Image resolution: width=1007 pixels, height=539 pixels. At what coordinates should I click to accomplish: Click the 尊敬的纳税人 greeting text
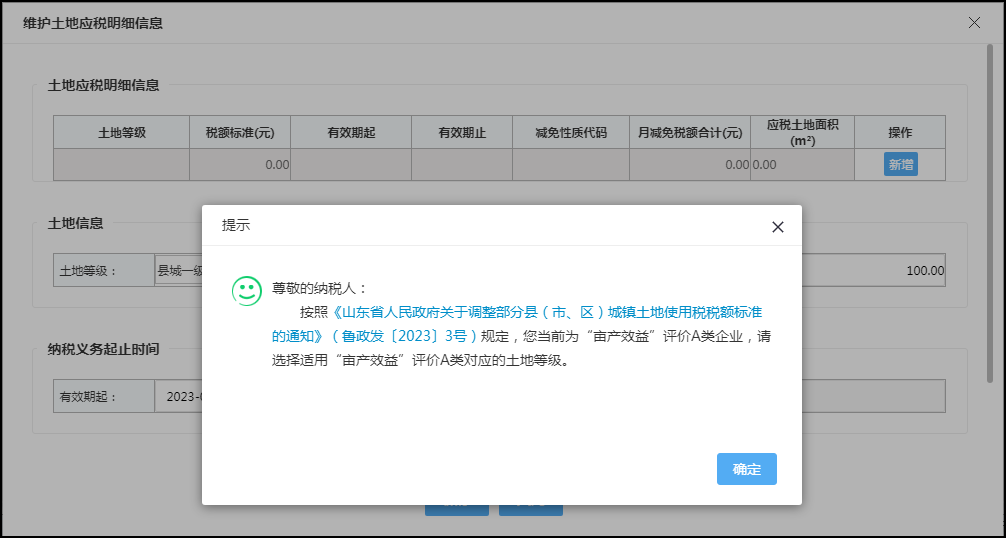click(x=319, y=288)
